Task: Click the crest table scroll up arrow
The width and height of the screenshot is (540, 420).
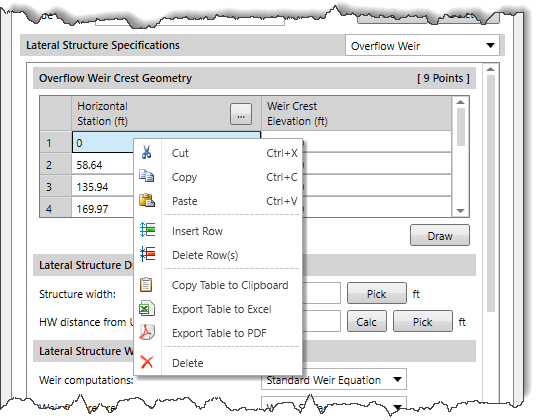Action: (460, 102)
